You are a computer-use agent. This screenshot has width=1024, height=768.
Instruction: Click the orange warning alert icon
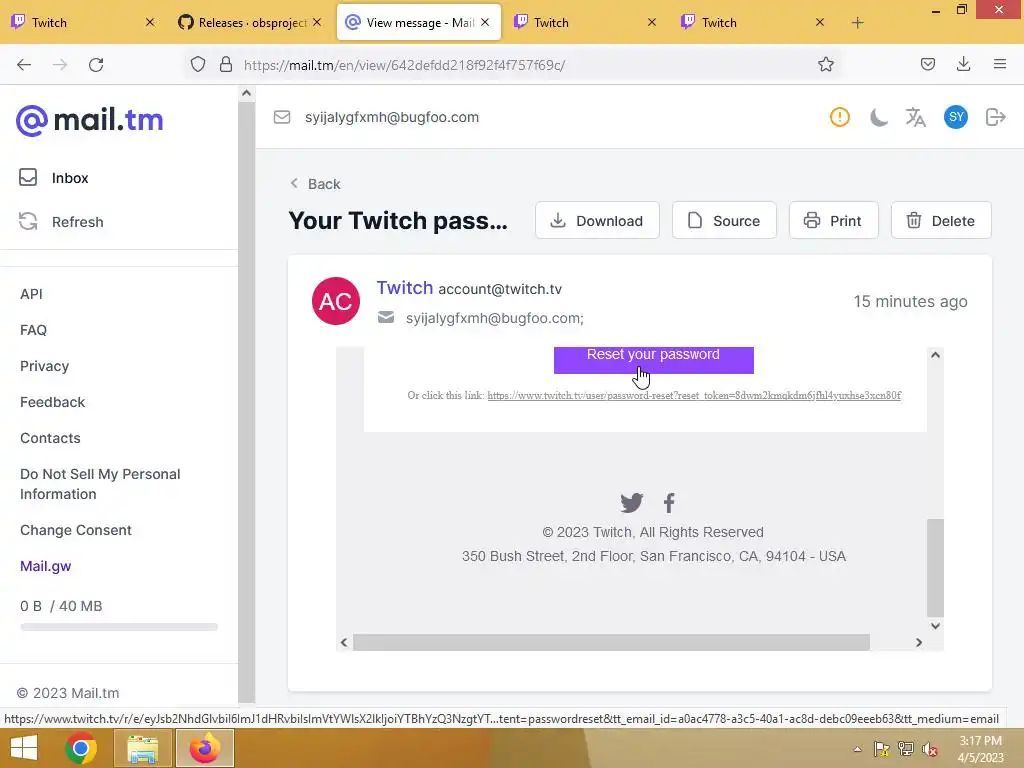(839, 118)
